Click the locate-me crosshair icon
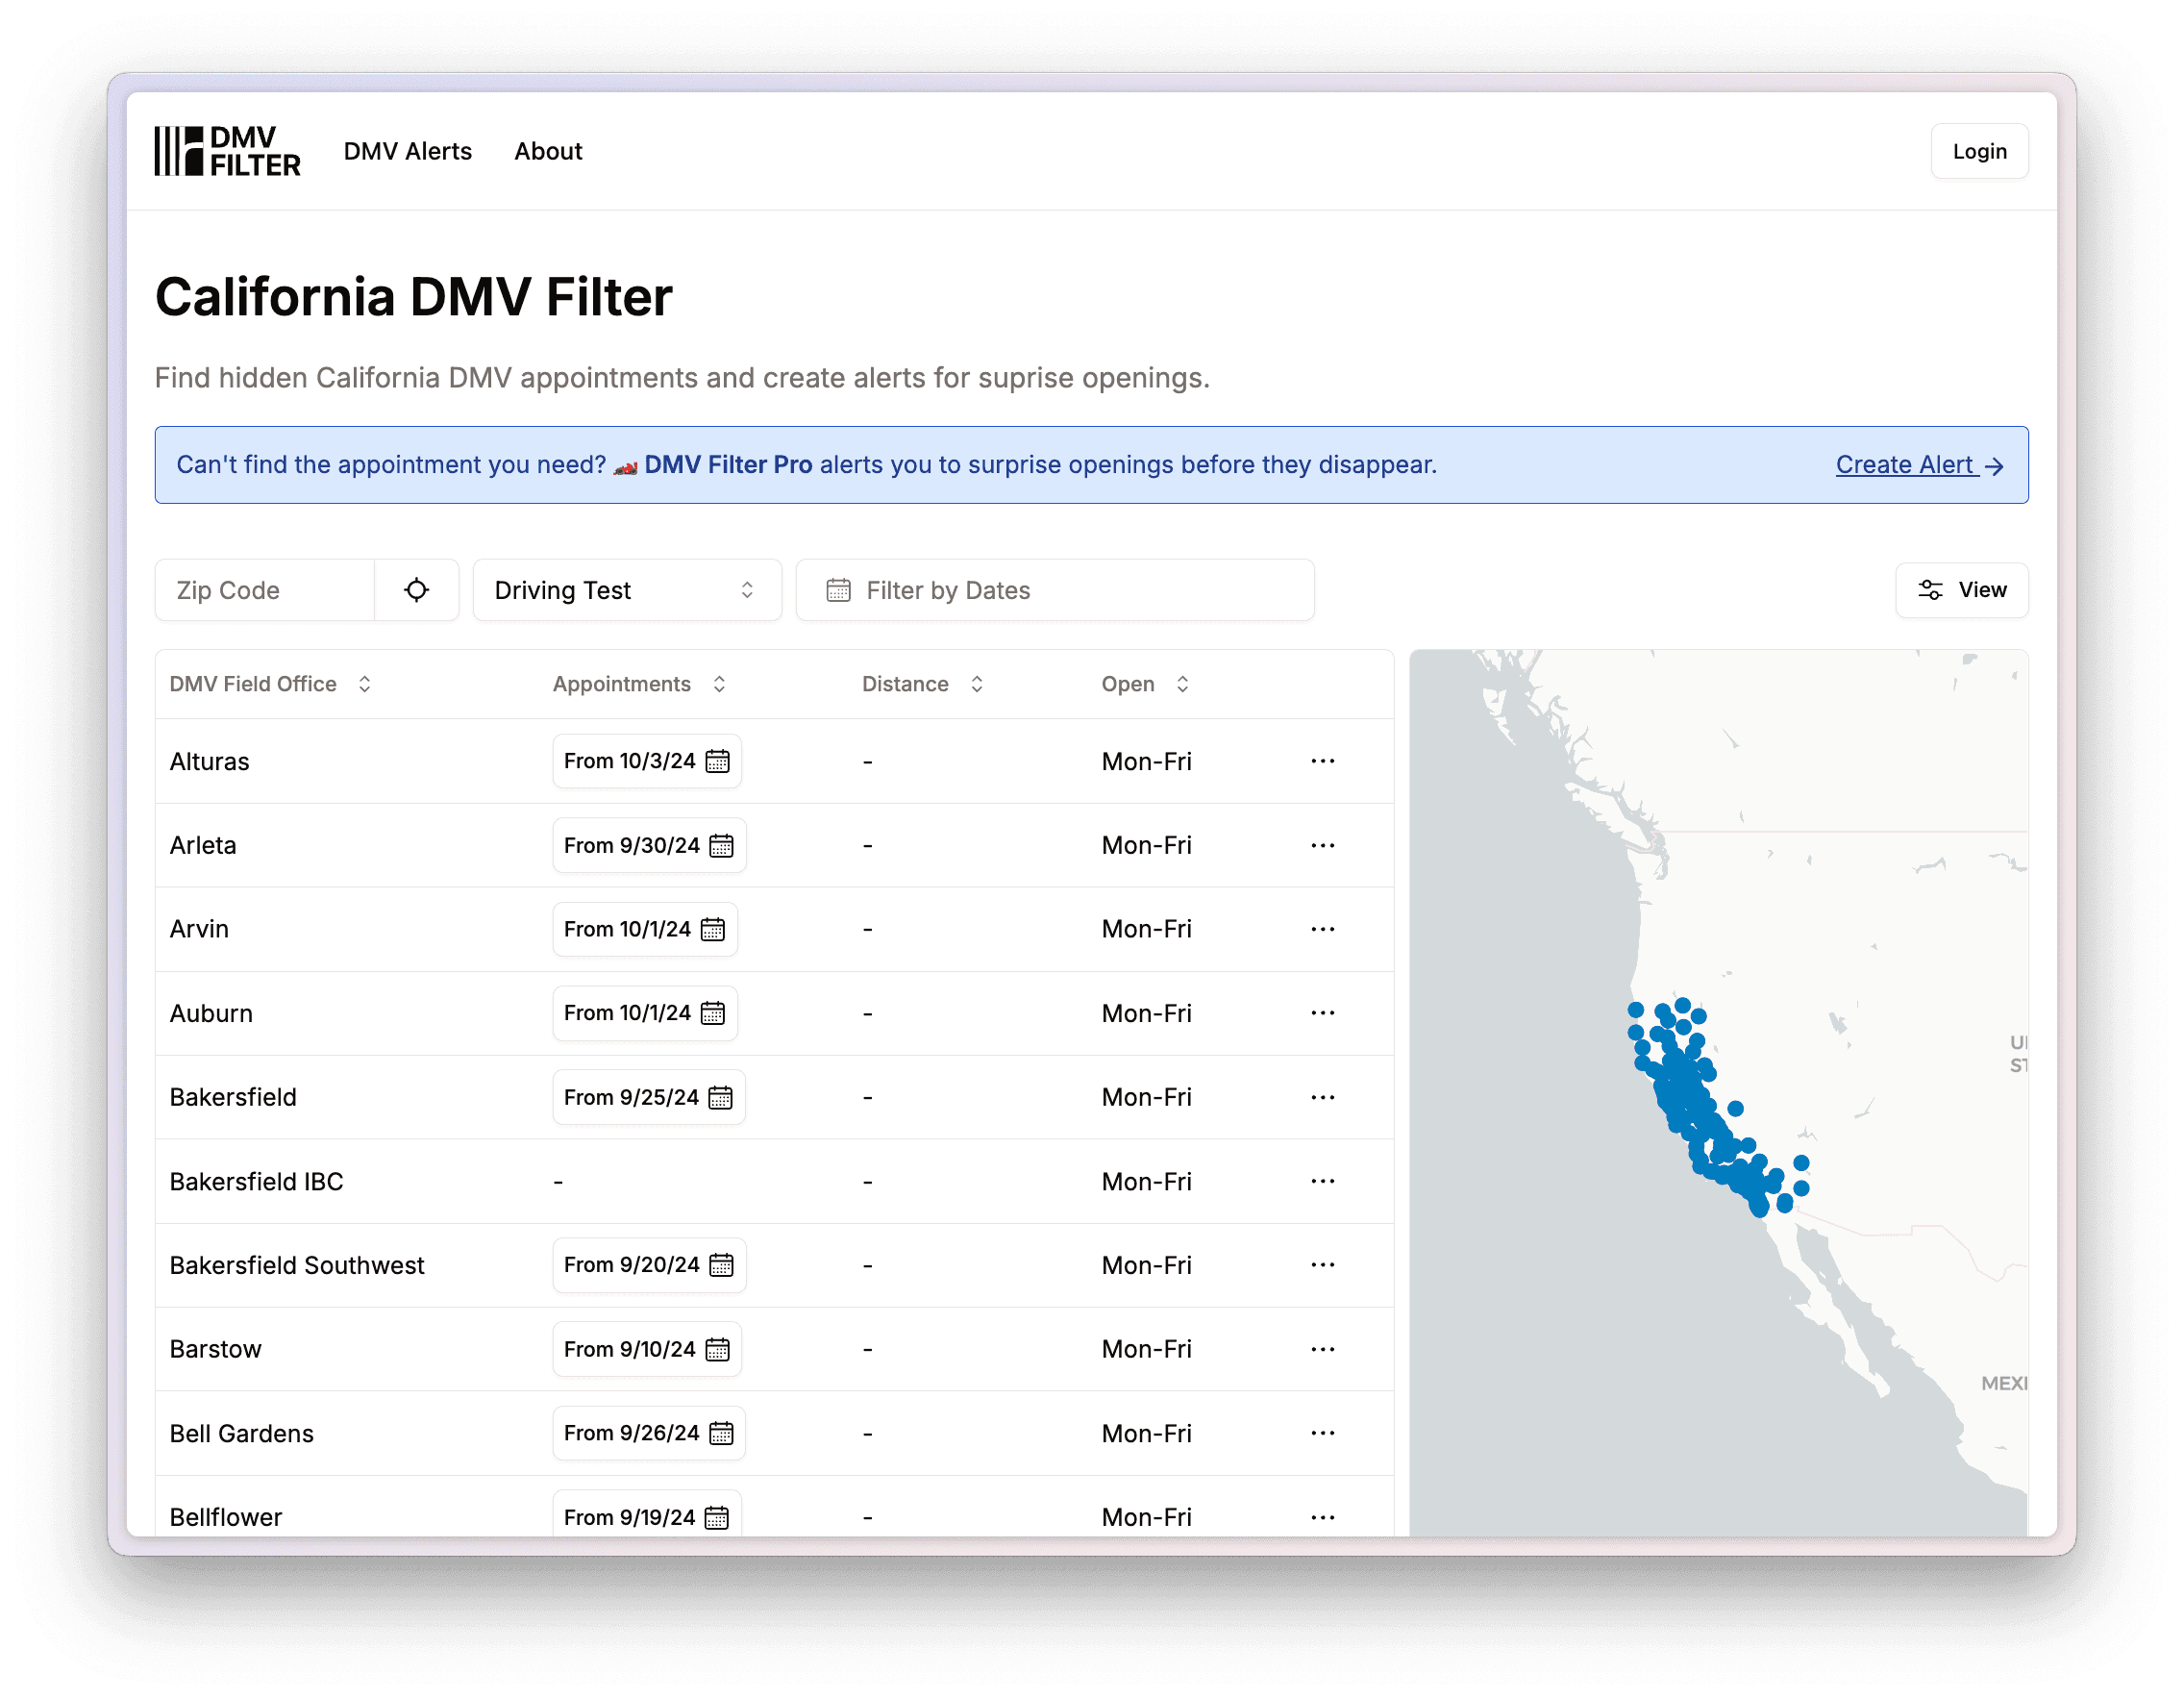Viewport: 2184px width, 1698px height. [416, 590]
